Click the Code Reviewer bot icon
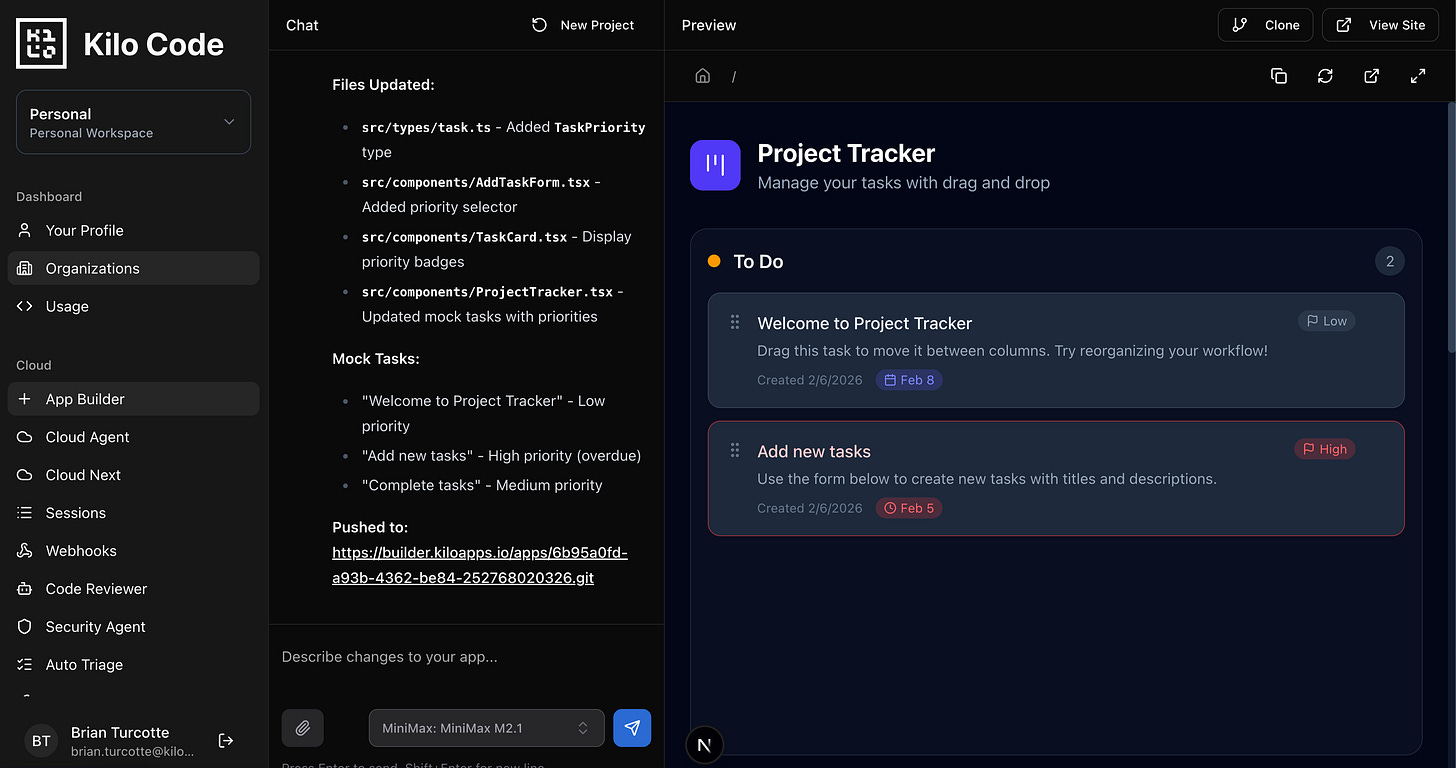 point(25,589)
